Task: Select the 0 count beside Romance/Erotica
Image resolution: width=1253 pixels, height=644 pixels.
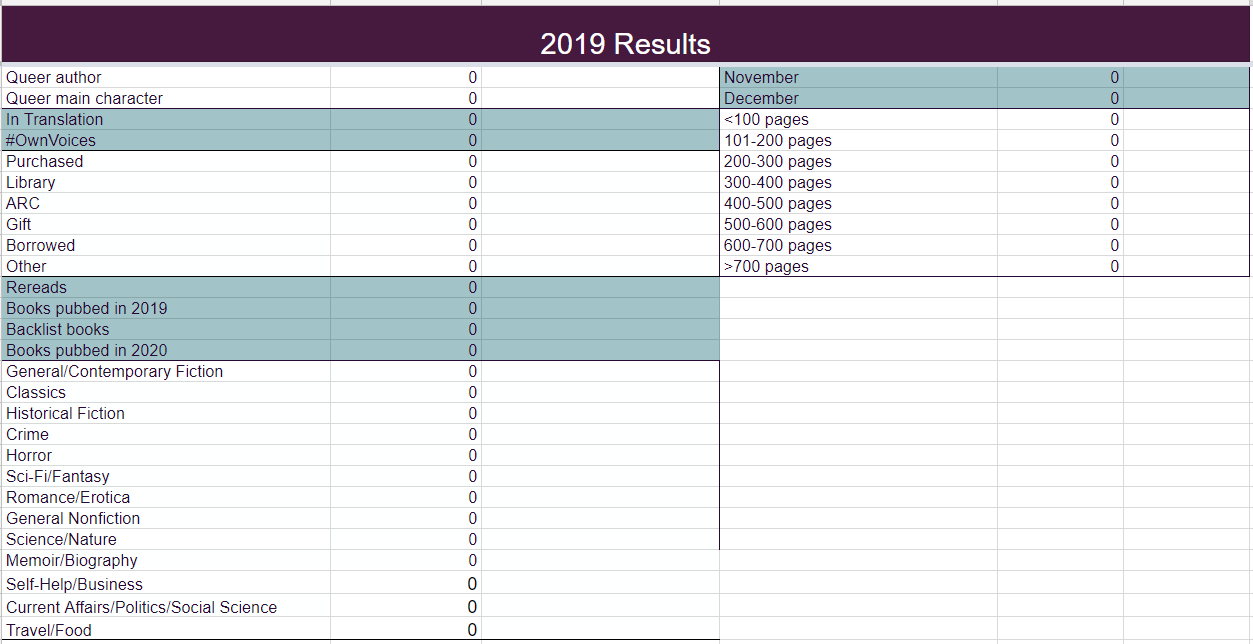Action: tap(406, 497)
